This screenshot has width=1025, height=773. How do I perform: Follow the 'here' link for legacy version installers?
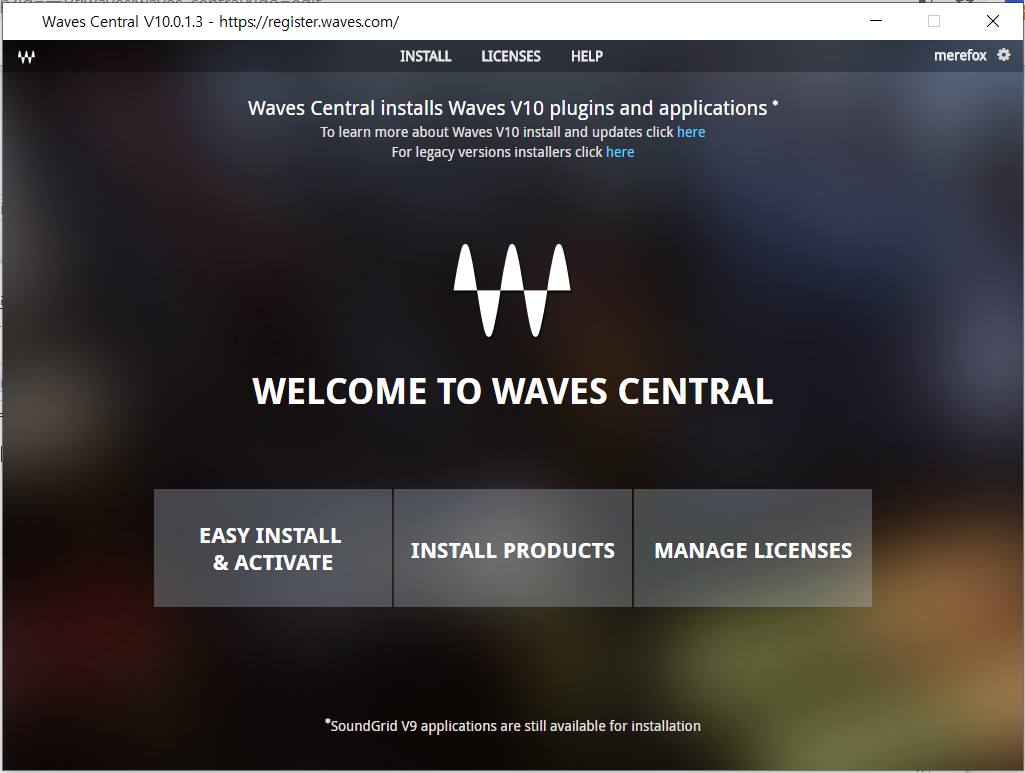click(x=620, y=152)
